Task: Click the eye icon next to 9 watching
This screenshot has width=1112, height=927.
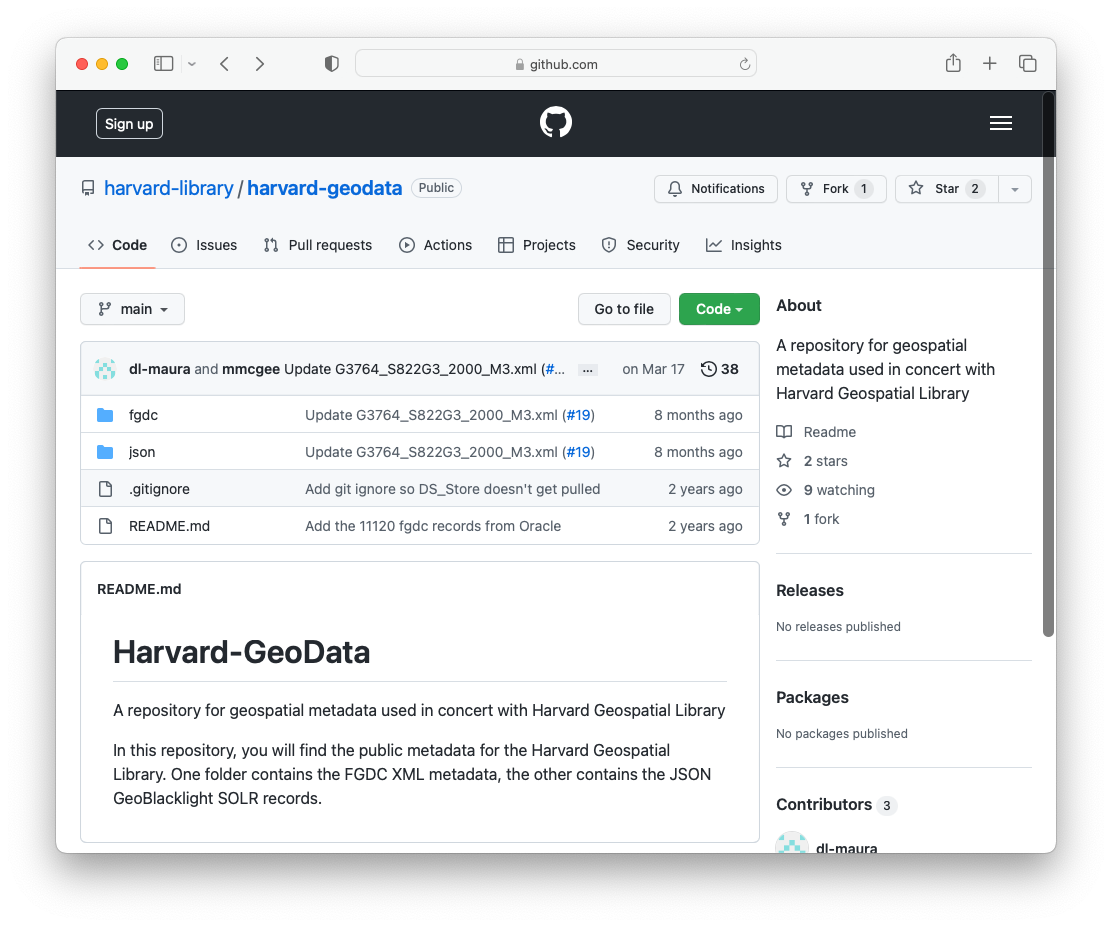Action: (x=784, y=490)
